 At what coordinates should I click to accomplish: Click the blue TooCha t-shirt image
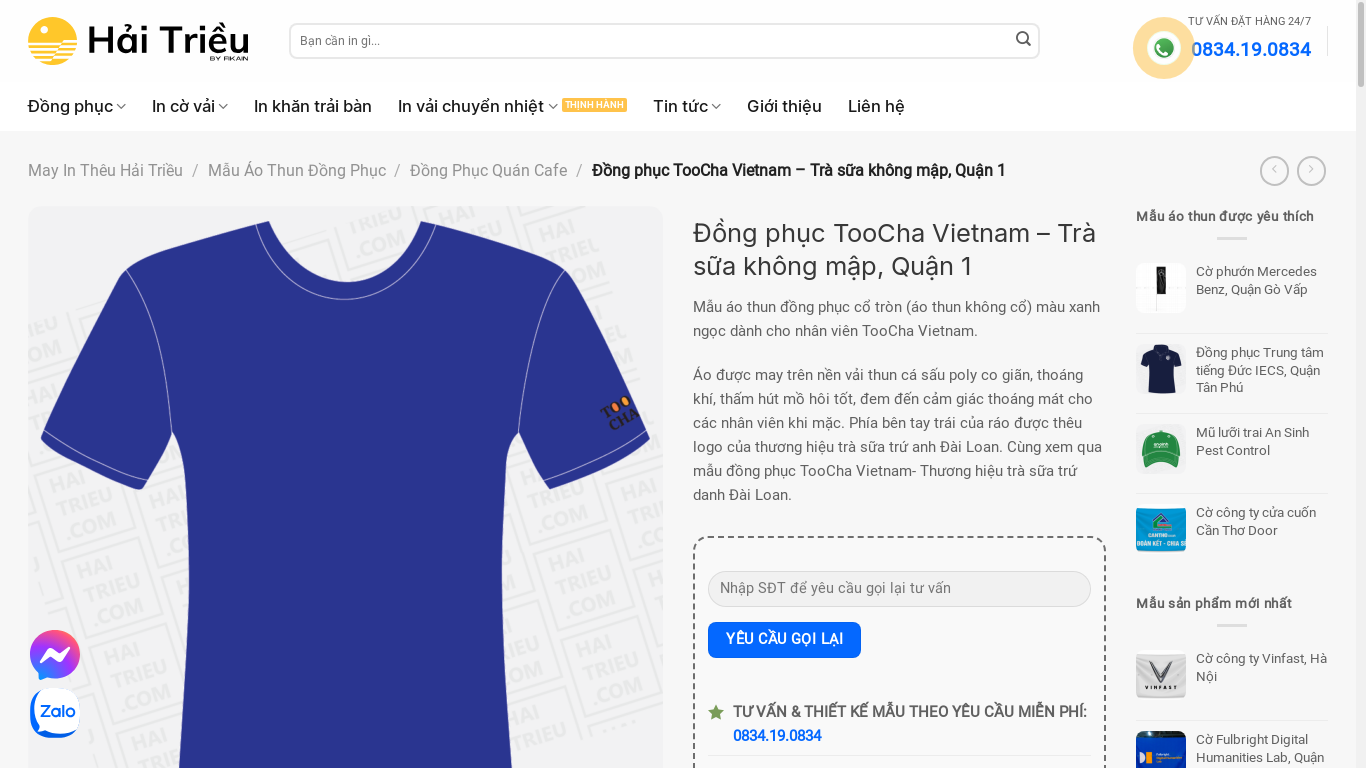coord(345,488)
